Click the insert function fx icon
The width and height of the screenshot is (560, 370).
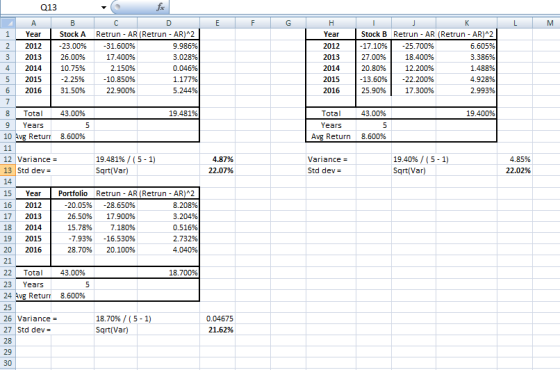[x=160, y=7]
